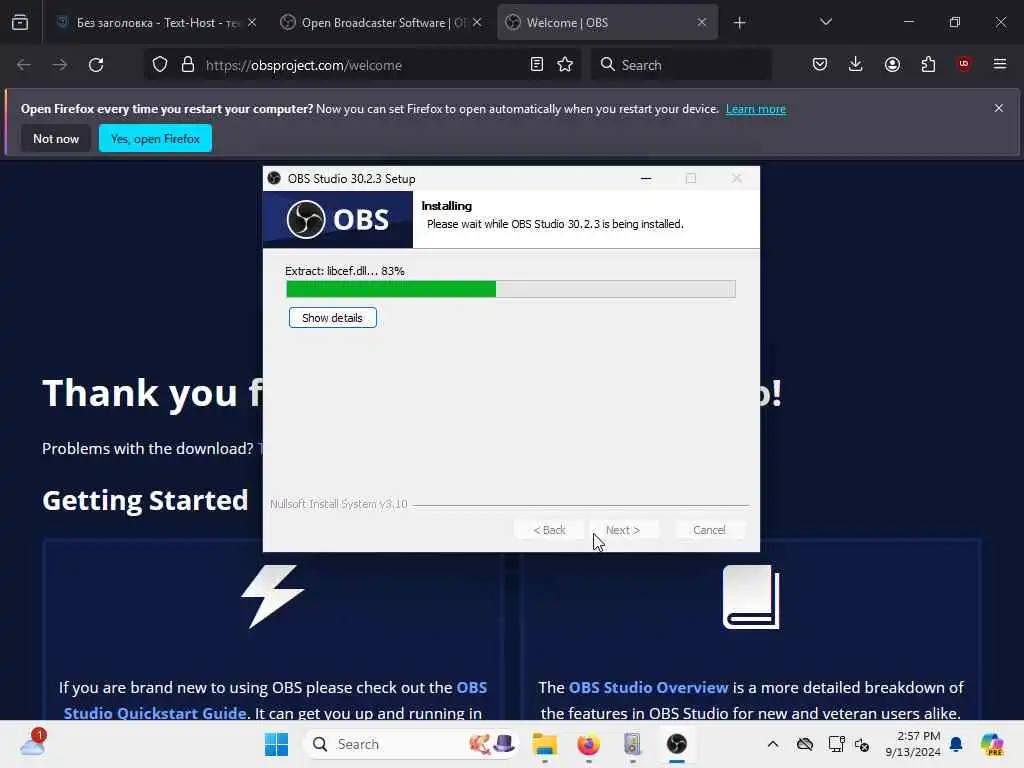Screen dimensions: 1024x768
Task: Open the Firefox account icon
Action: (x=892, y=65)
